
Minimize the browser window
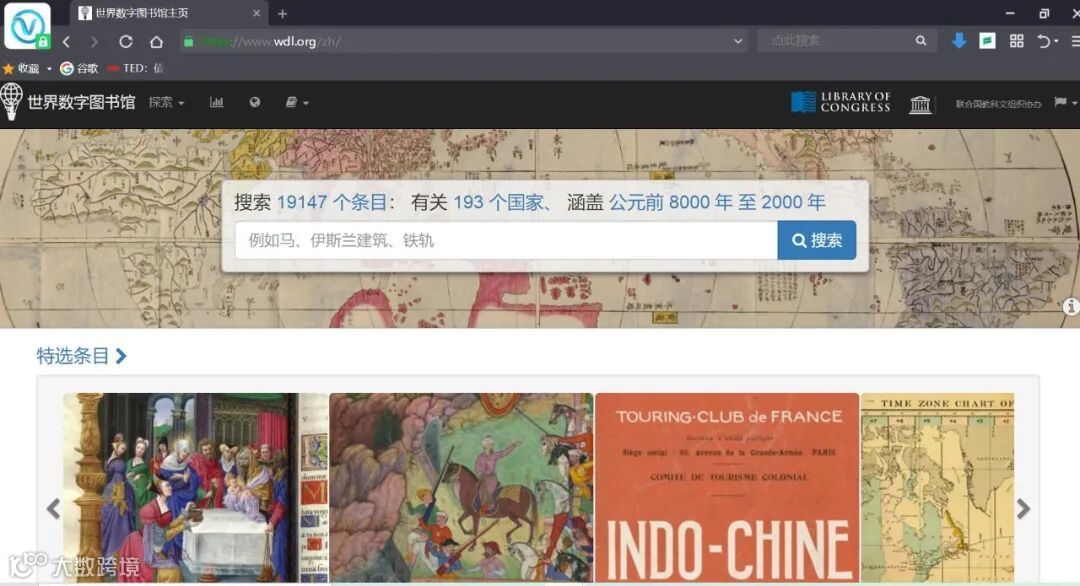pyautogui.click(x=1010, y=13)
